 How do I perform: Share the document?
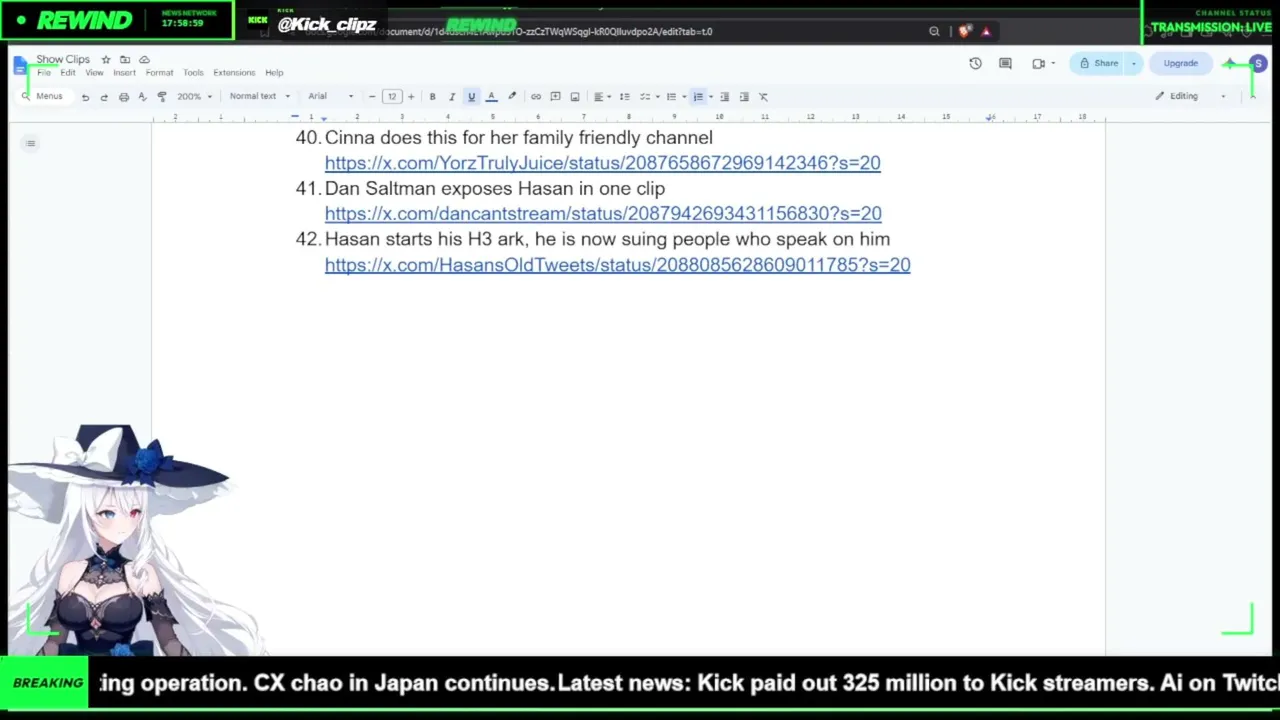1098,64
